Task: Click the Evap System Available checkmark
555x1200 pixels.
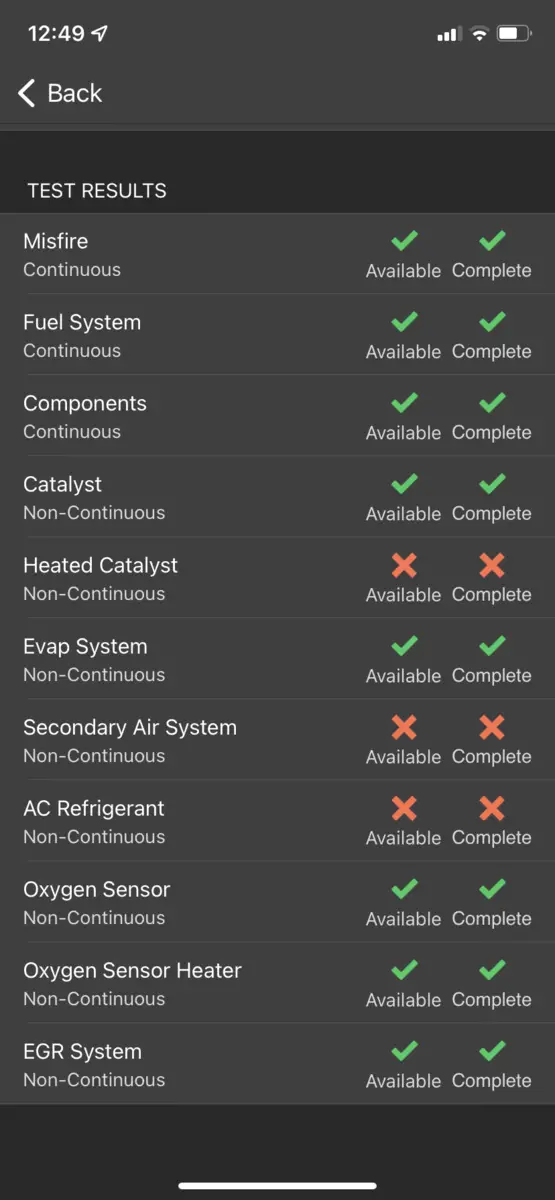Action: [404, 646]
